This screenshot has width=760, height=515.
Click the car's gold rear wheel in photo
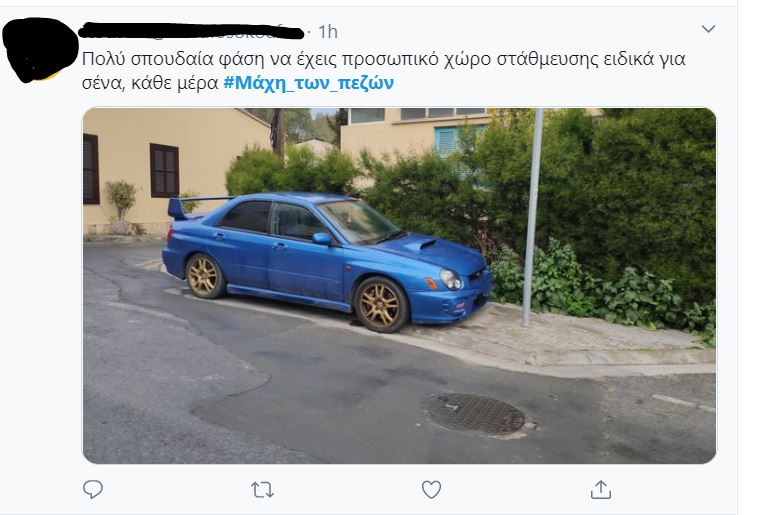pos(204,276)
